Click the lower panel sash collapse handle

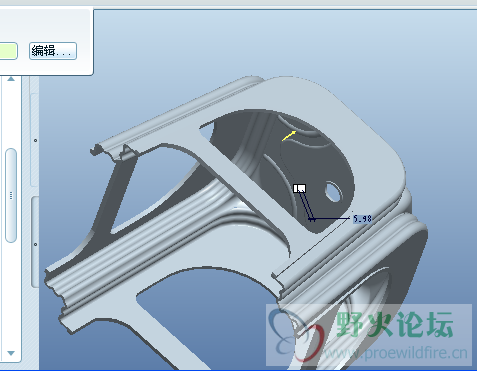pos(35,244)
